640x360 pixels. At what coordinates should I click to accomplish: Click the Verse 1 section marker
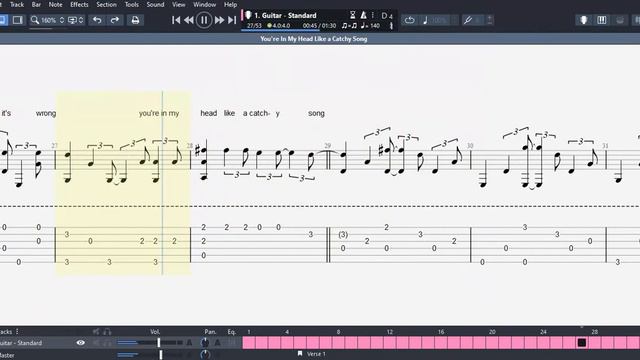[312, 354]
